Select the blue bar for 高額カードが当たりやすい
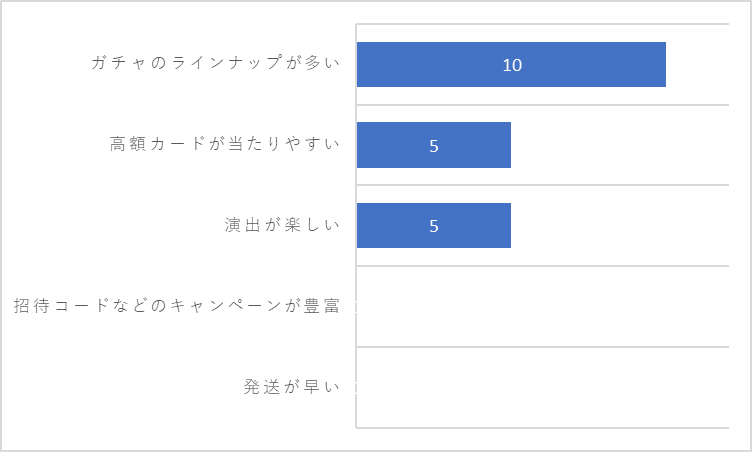The image size is (752, 452). coord(434,145)
